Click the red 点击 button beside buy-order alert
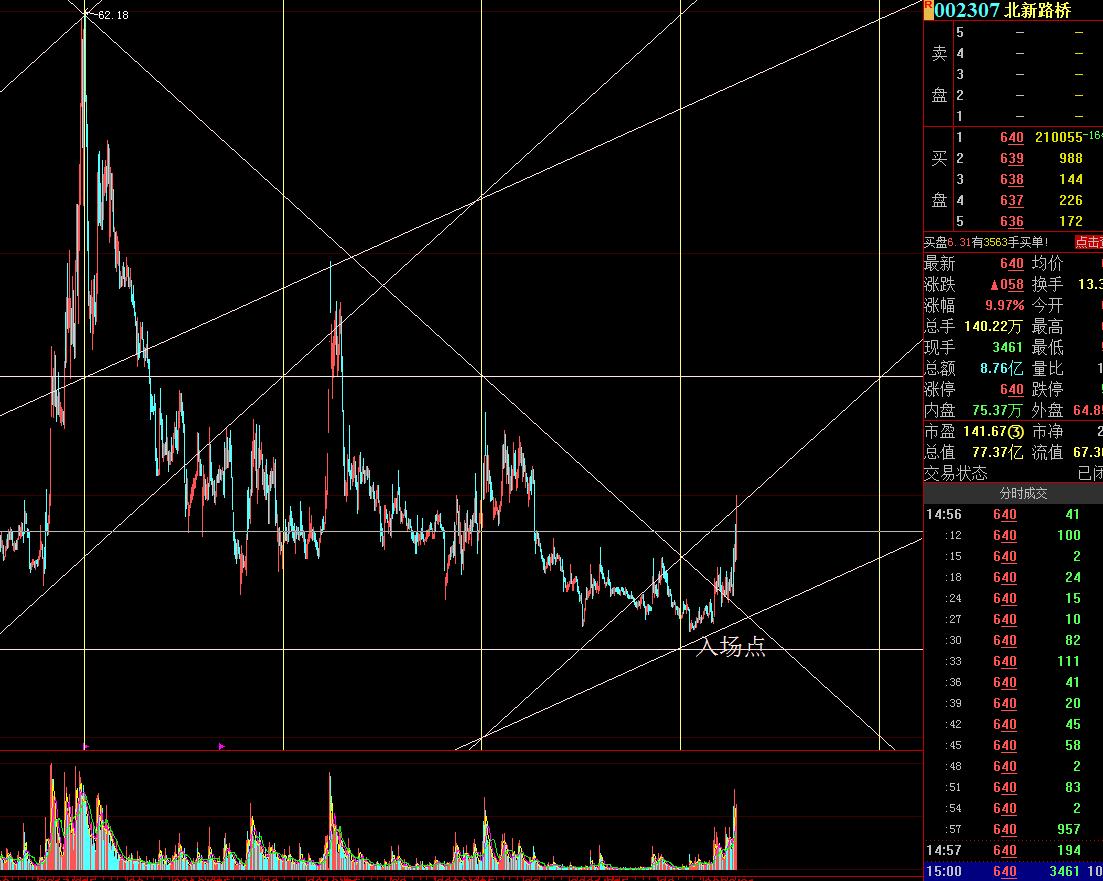This screenshot has height=881, width=1103. click(1088, 242)
